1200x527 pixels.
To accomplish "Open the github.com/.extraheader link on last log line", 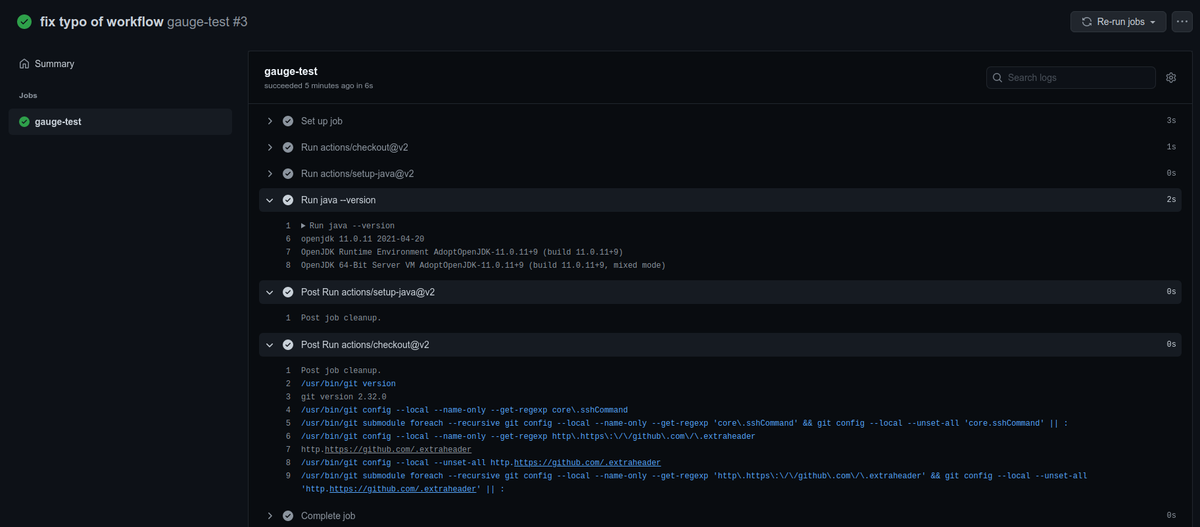I will click(402, 489).
